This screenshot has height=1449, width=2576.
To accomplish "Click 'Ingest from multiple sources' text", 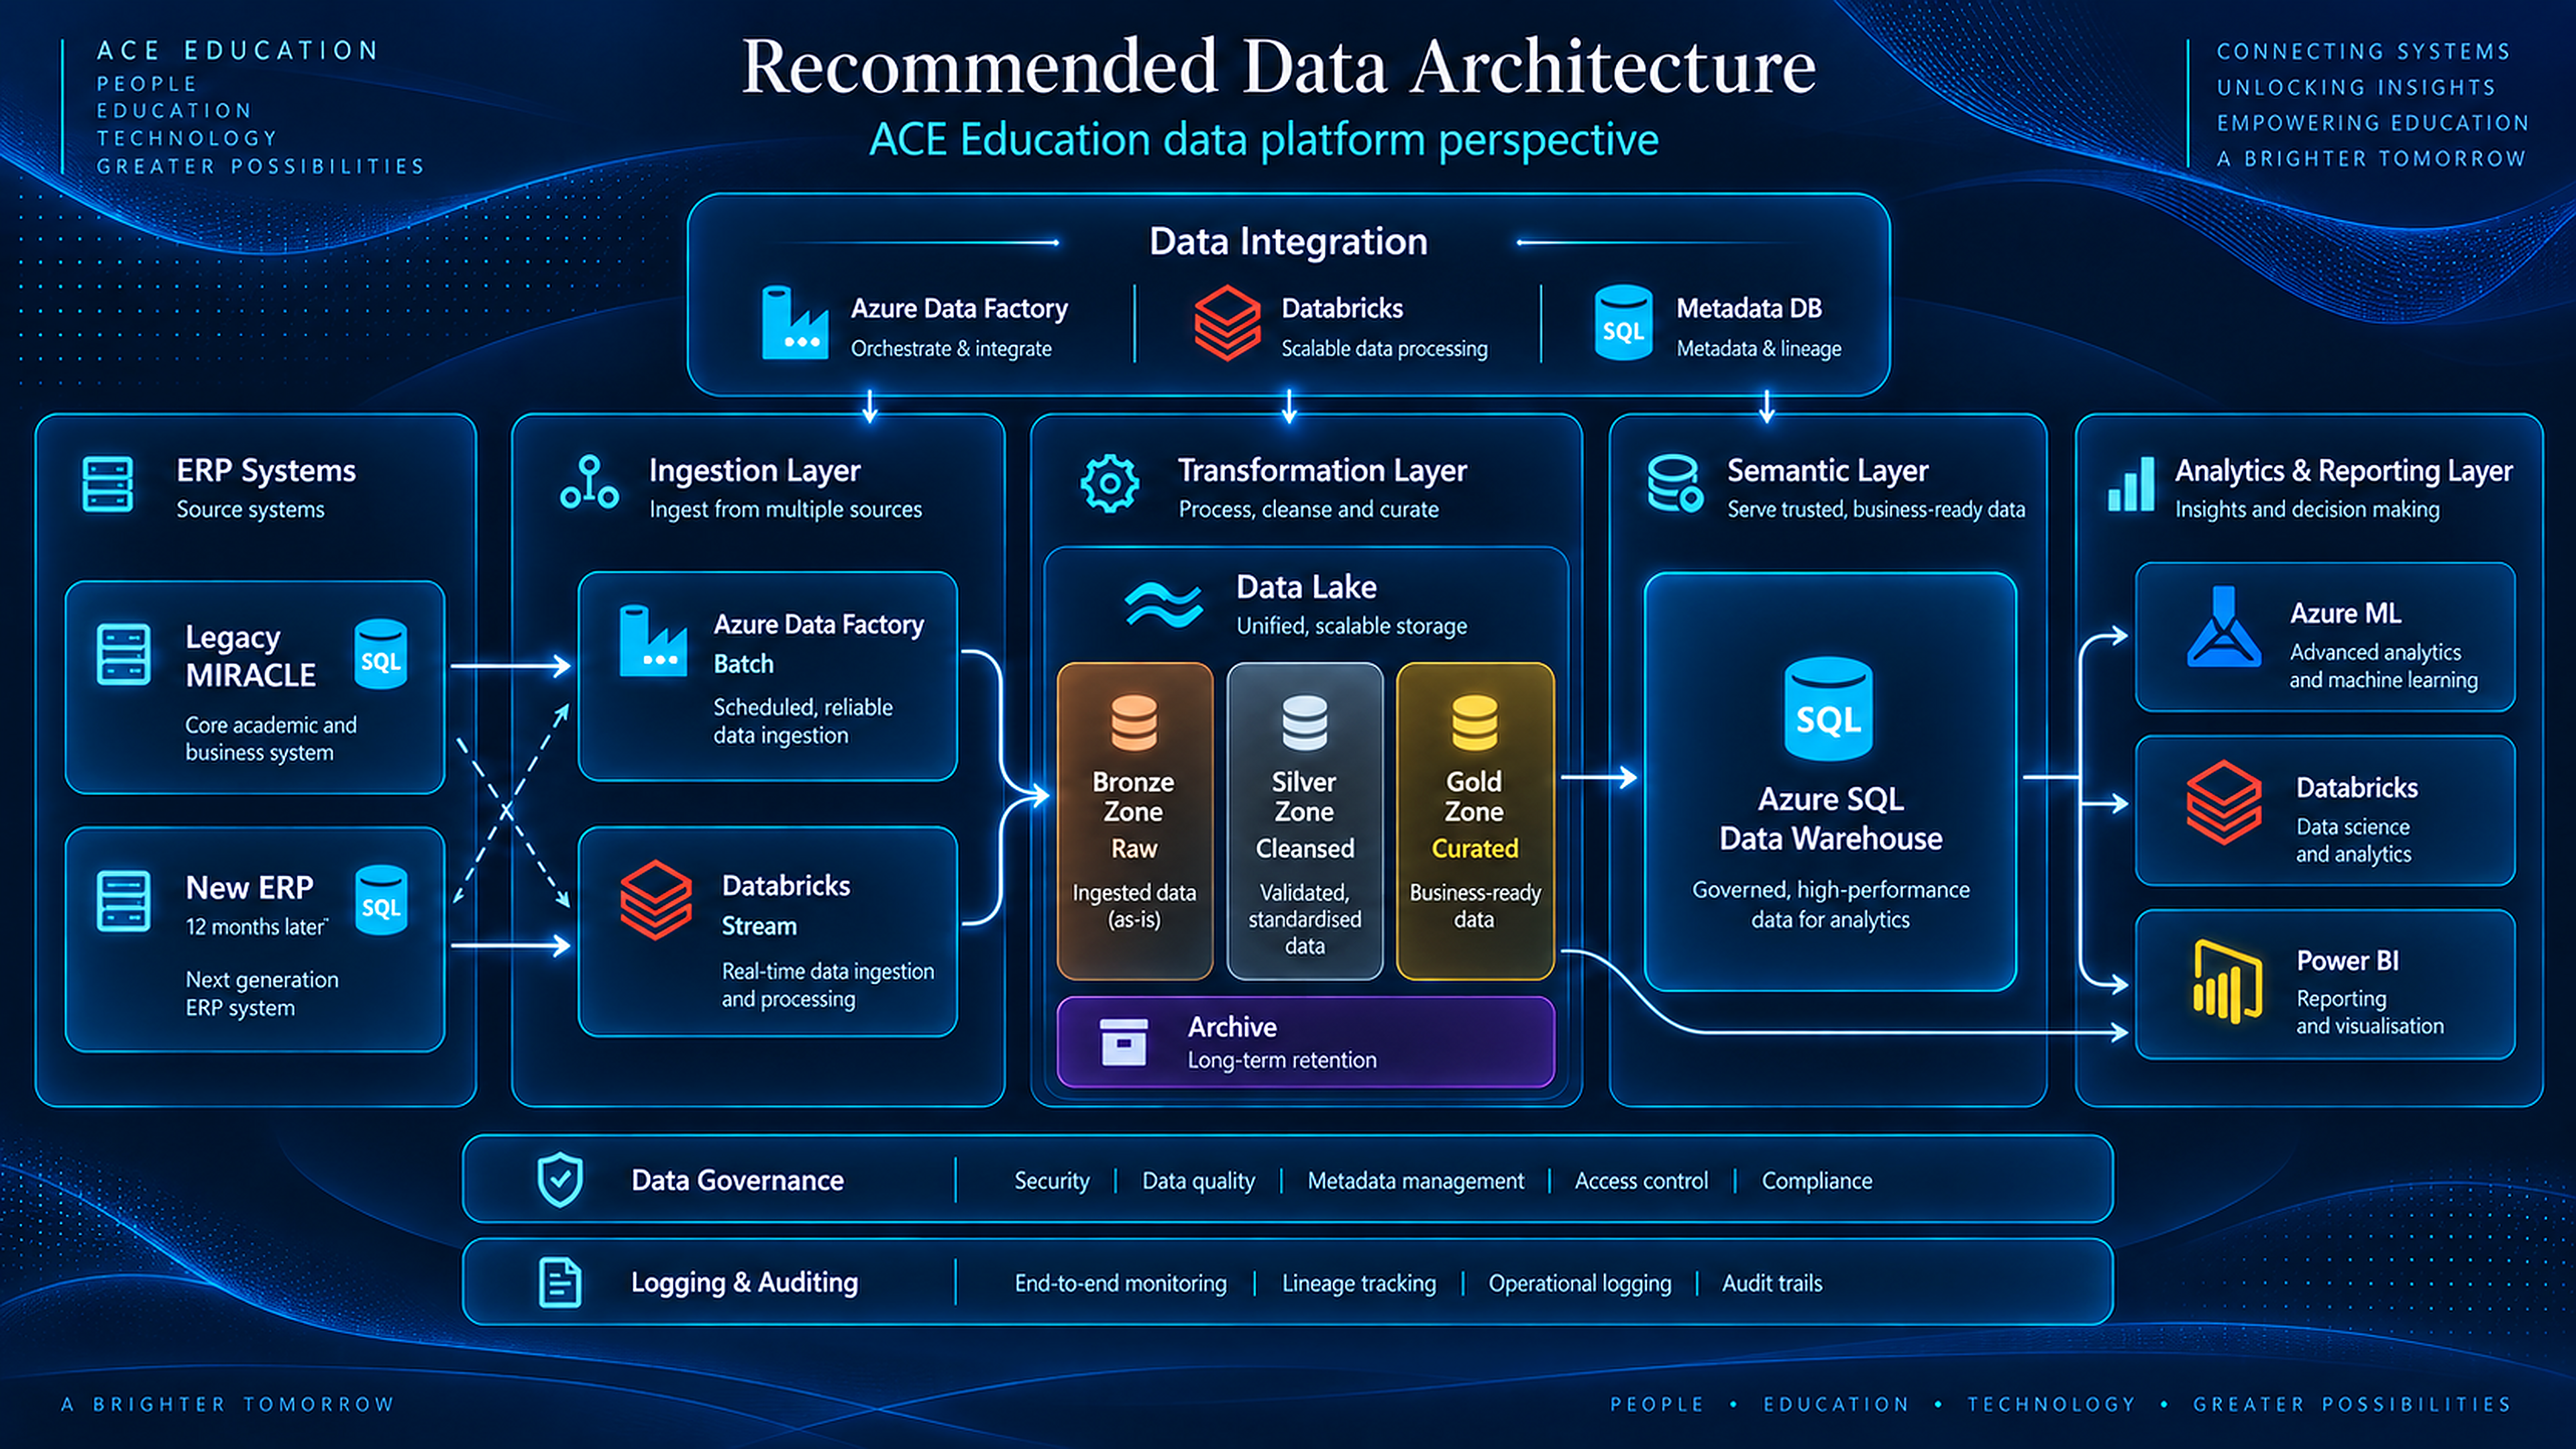I will click(x=785, y=509).
